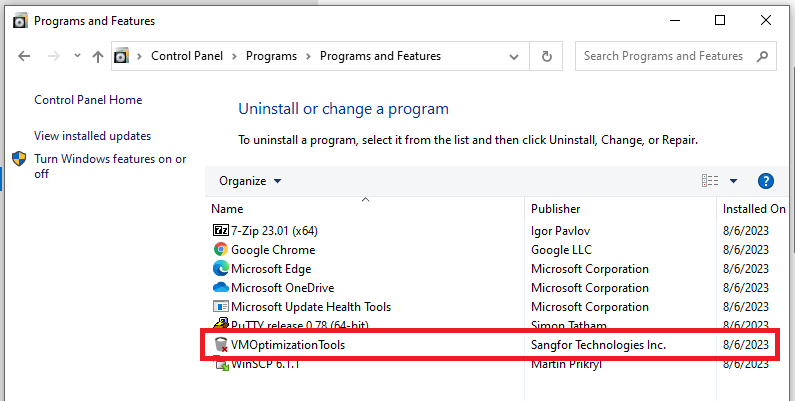
Task: Open Control Panel Home link
Action: click(x=88, y=100)
